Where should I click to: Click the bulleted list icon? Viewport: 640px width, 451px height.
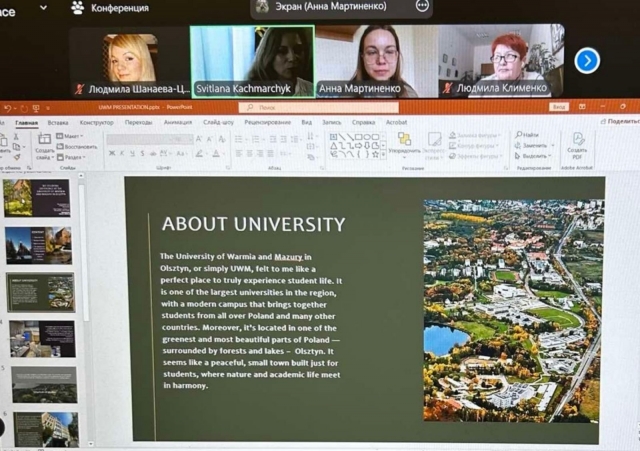pyautogui.click(x=239, y=140)
